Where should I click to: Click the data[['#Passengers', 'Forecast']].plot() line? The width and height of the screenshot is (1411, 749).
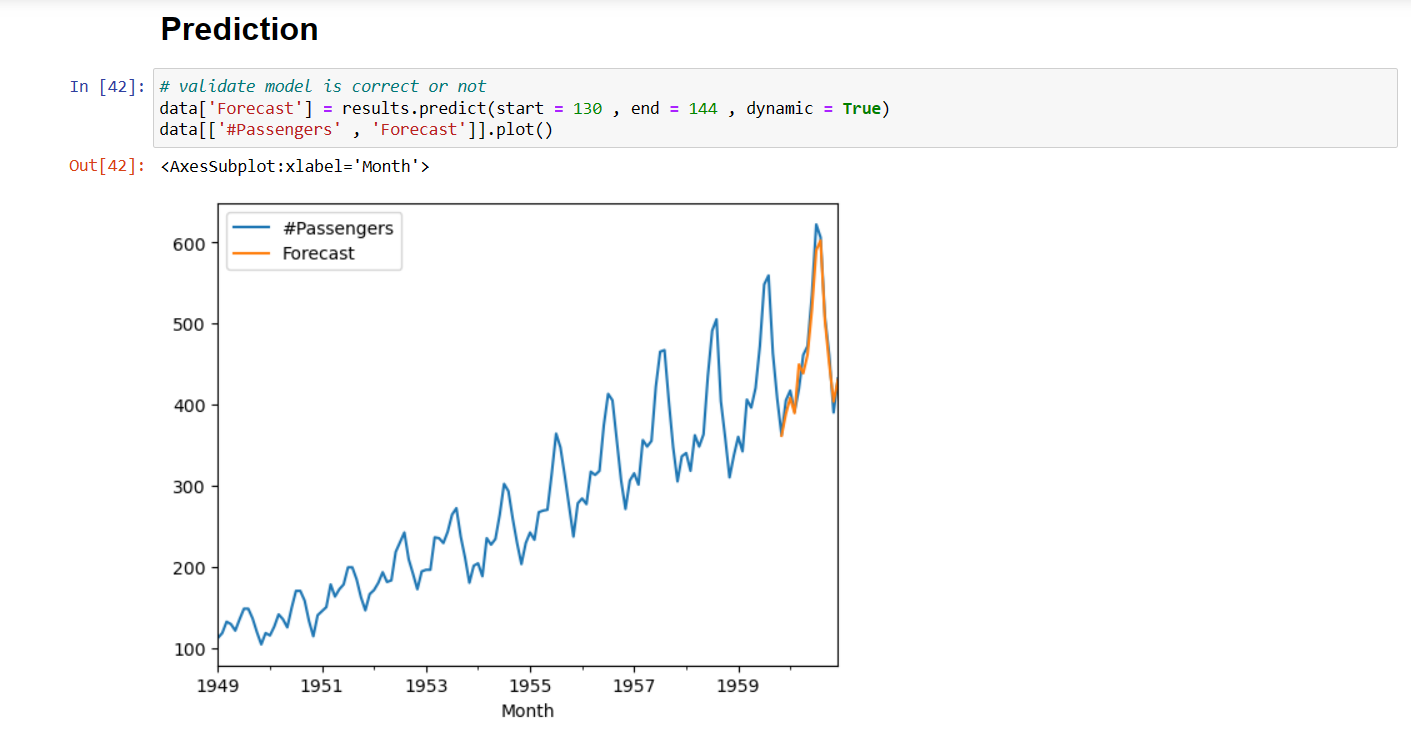coord(356,130)
